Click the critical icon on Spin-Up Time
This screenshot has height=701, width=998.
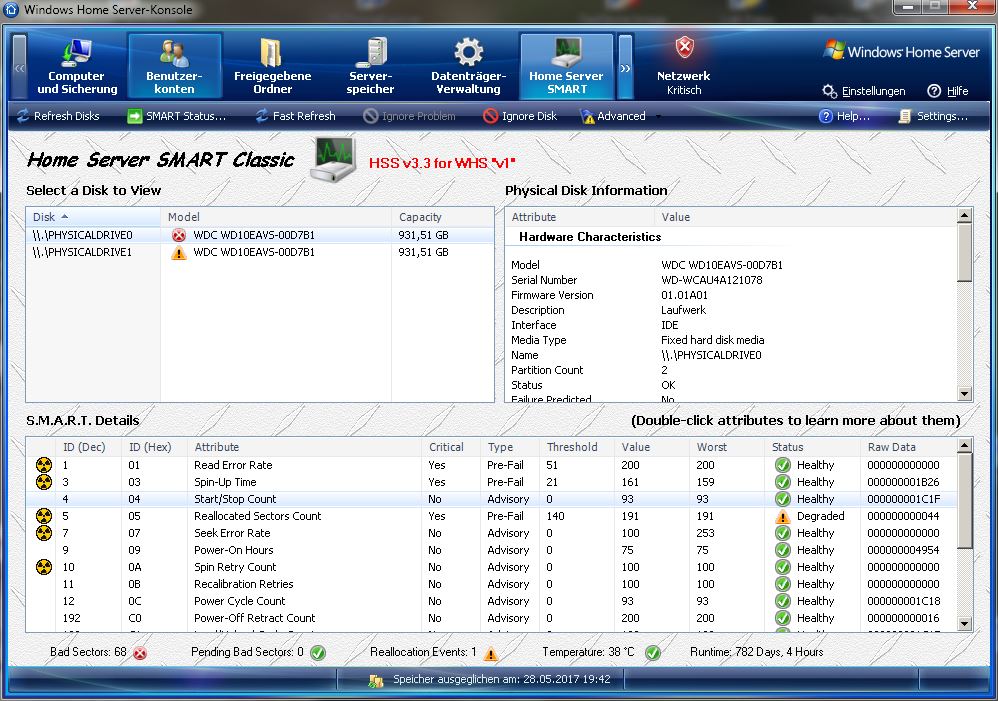44,482
